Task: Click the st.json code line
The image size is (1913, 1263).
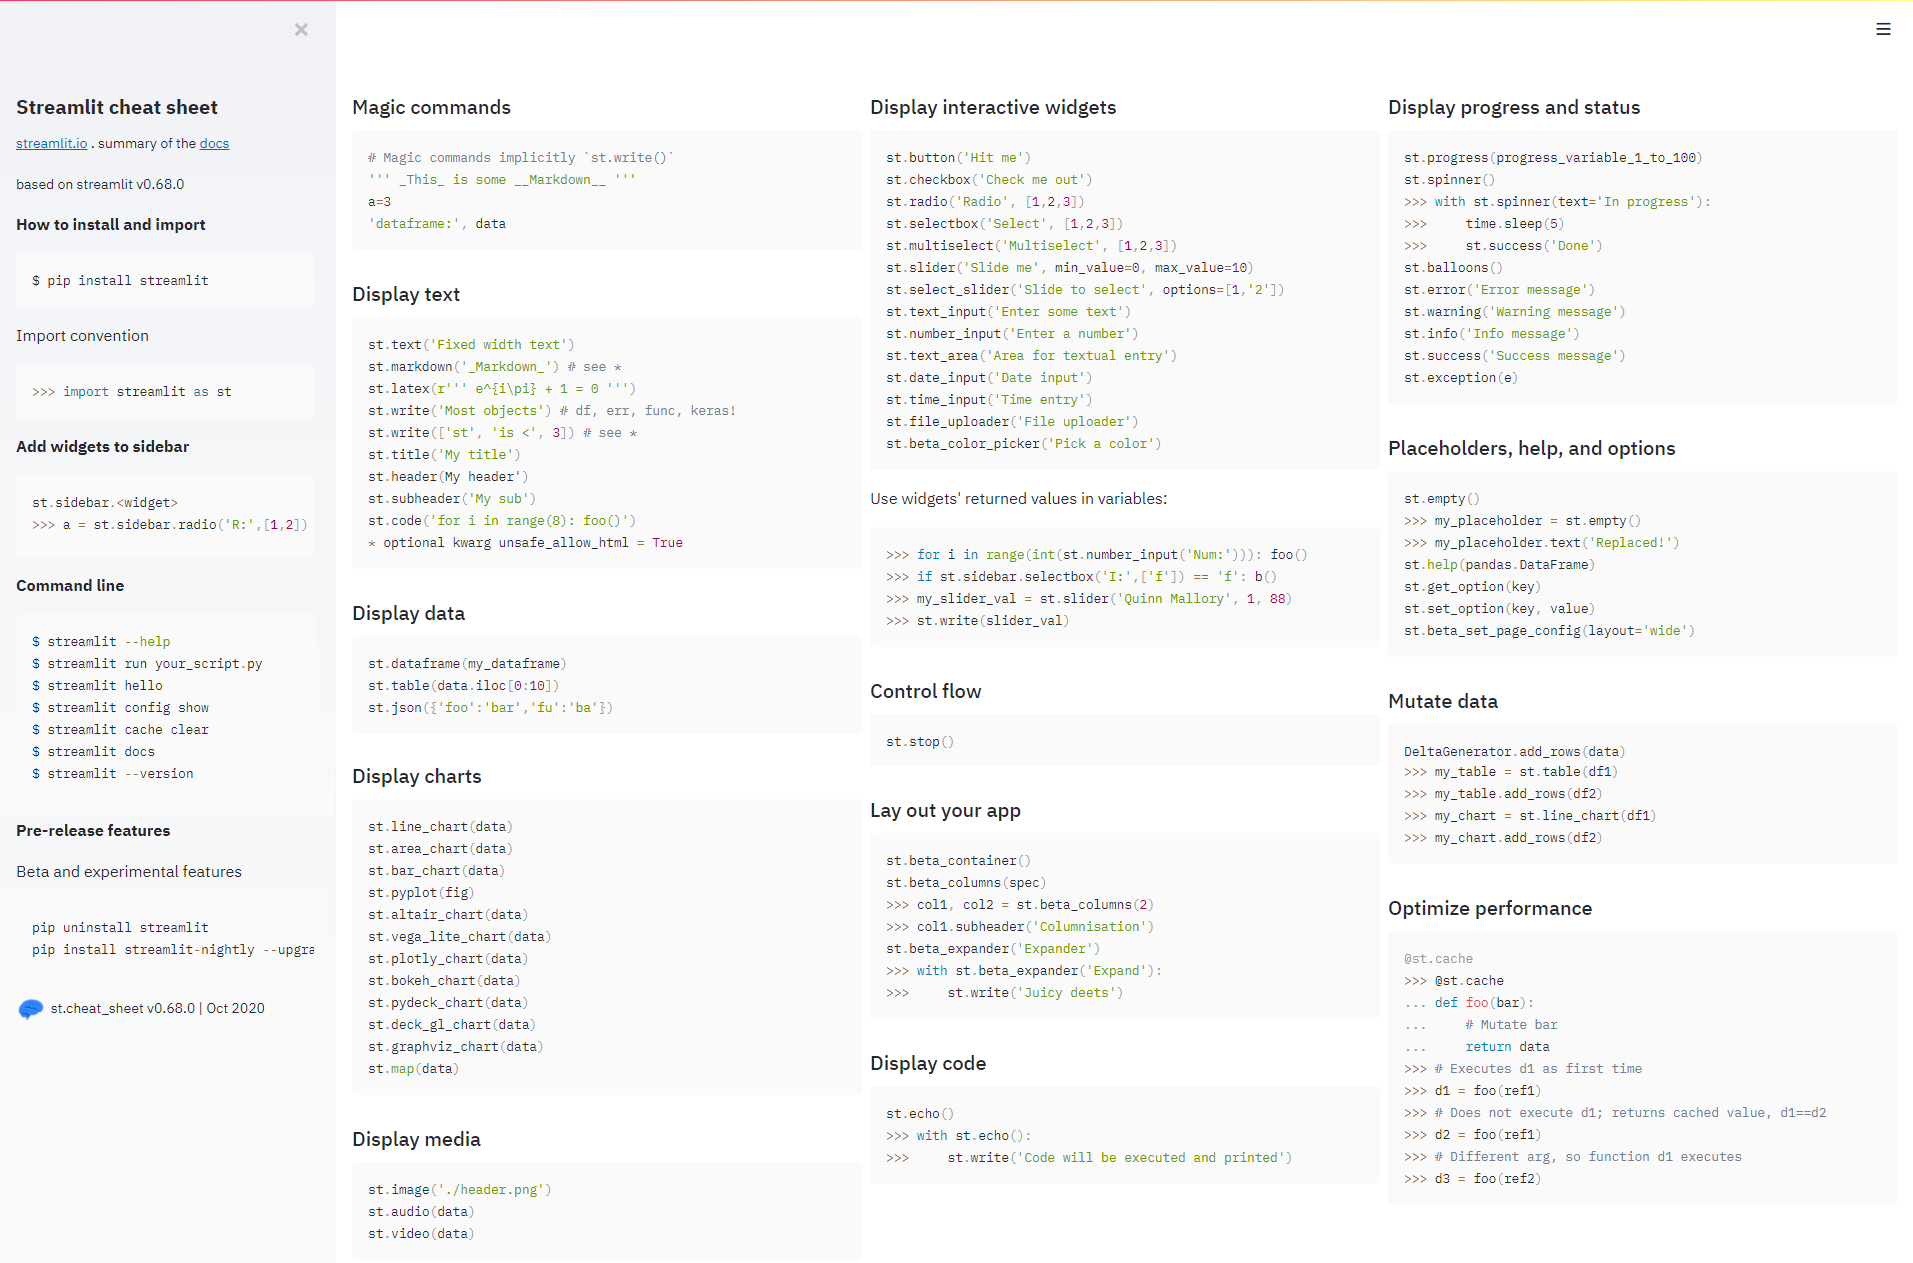Action: [490, 708]
